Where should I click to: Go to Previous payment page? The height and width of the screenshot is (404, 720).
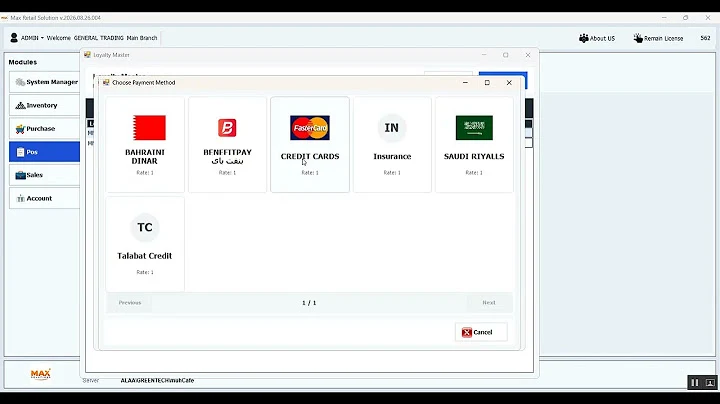pos(130,303)
